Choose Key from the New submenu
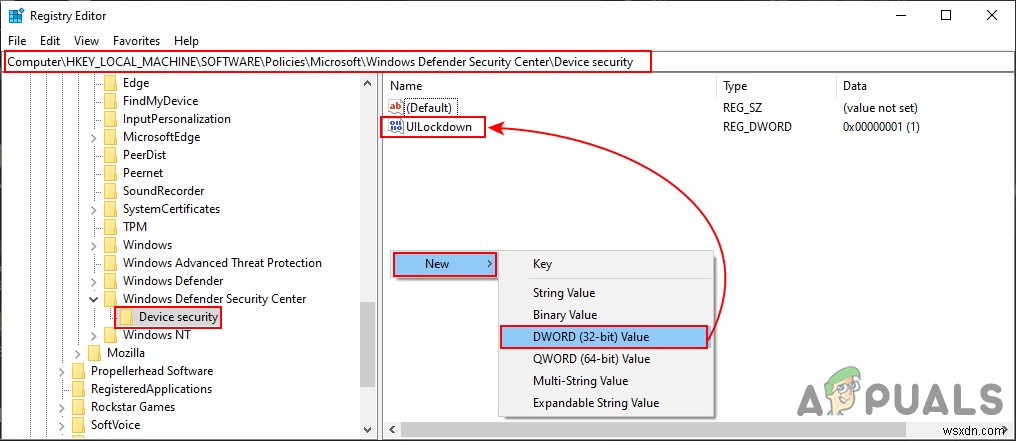Viewport: 1016px width, 441px height. 542,264
